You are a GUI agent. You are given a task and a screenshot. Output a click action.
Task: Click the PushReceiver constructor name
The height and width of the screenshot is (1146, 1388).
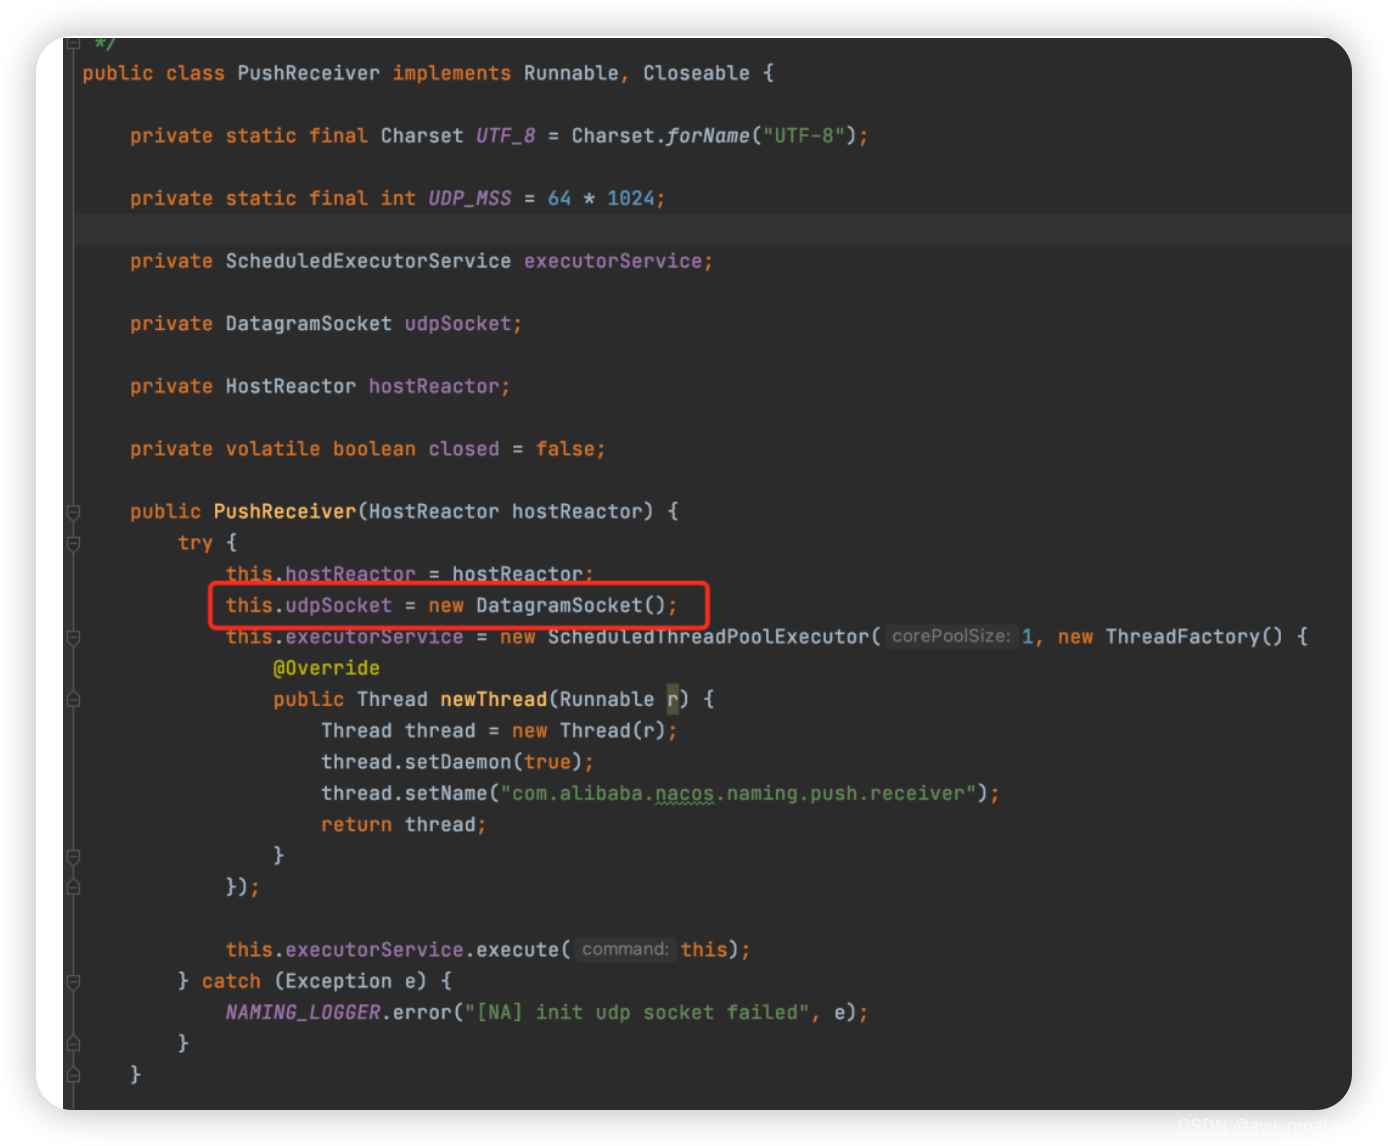pos(284,511)
